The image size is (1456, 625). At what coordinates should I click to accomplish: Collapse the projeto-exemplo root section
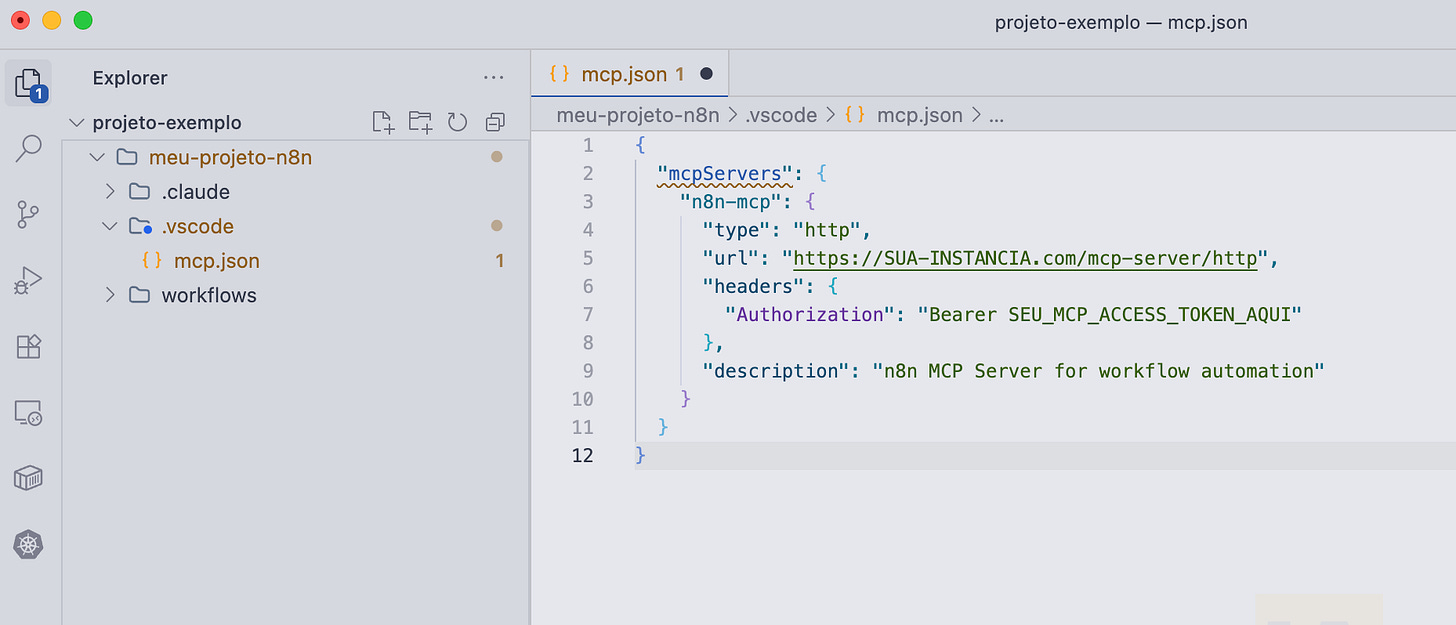(75, 122)
